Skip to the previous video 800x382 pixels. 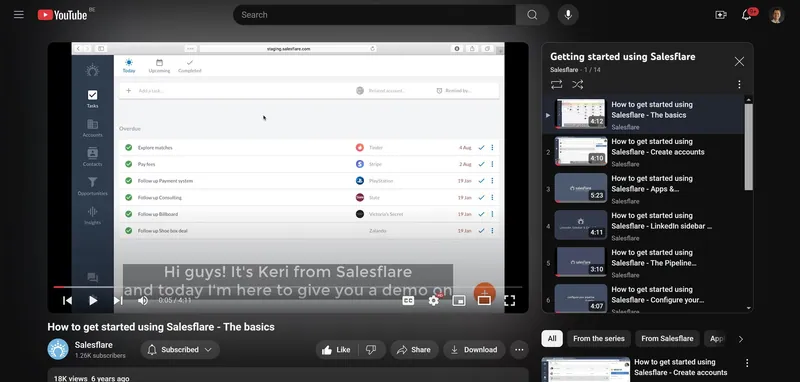coord(67,300)
